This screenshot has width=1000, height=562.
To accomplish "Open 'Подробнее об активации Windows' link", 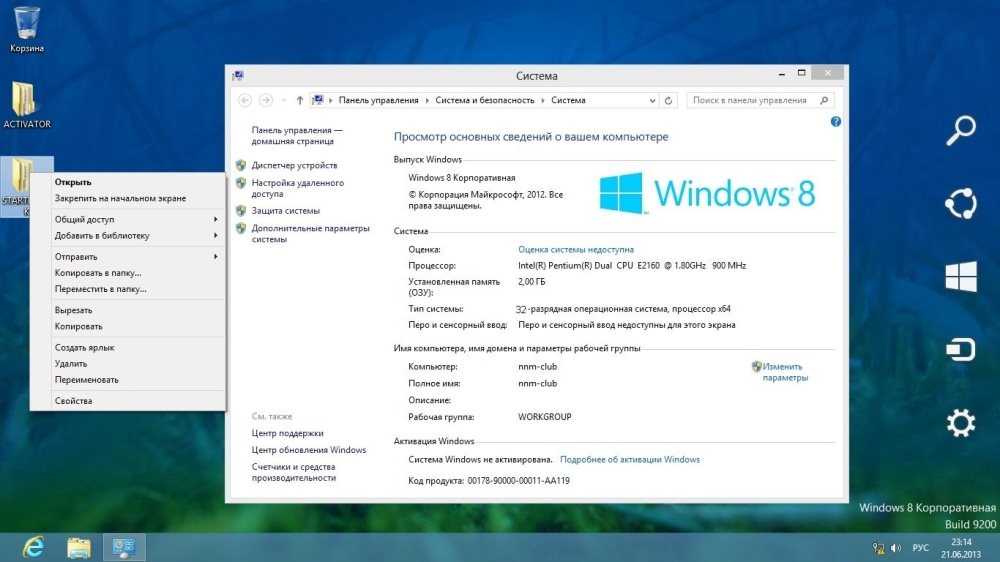I will 630,460.
